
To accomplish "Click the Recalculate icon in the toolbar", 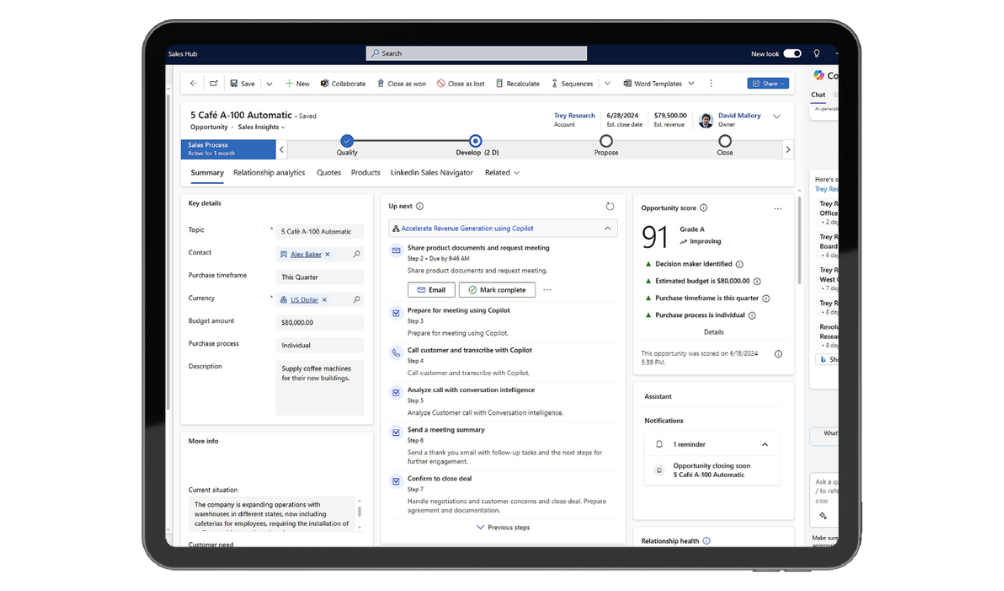I will [500, 84].
